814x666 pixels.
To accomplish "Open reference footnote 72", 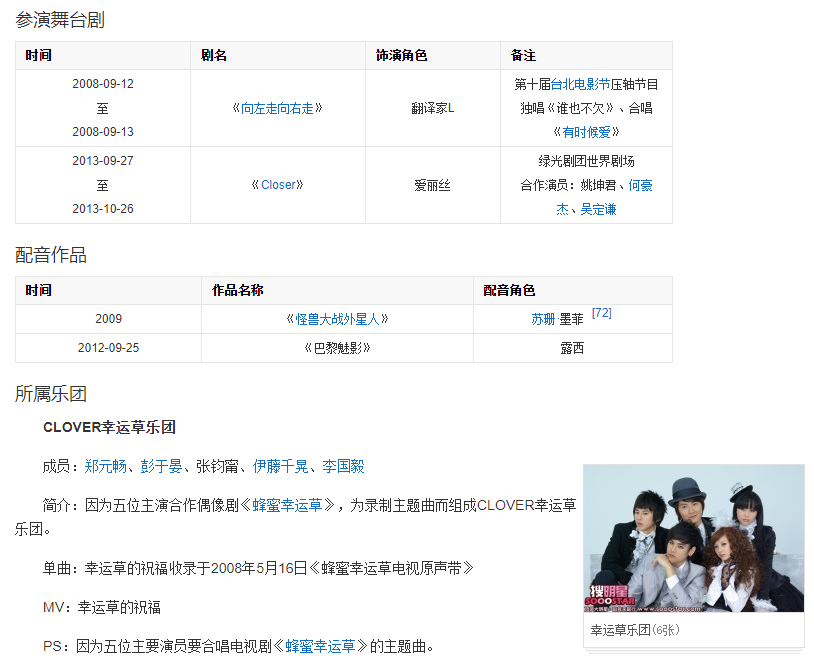I will coord(601,313).
